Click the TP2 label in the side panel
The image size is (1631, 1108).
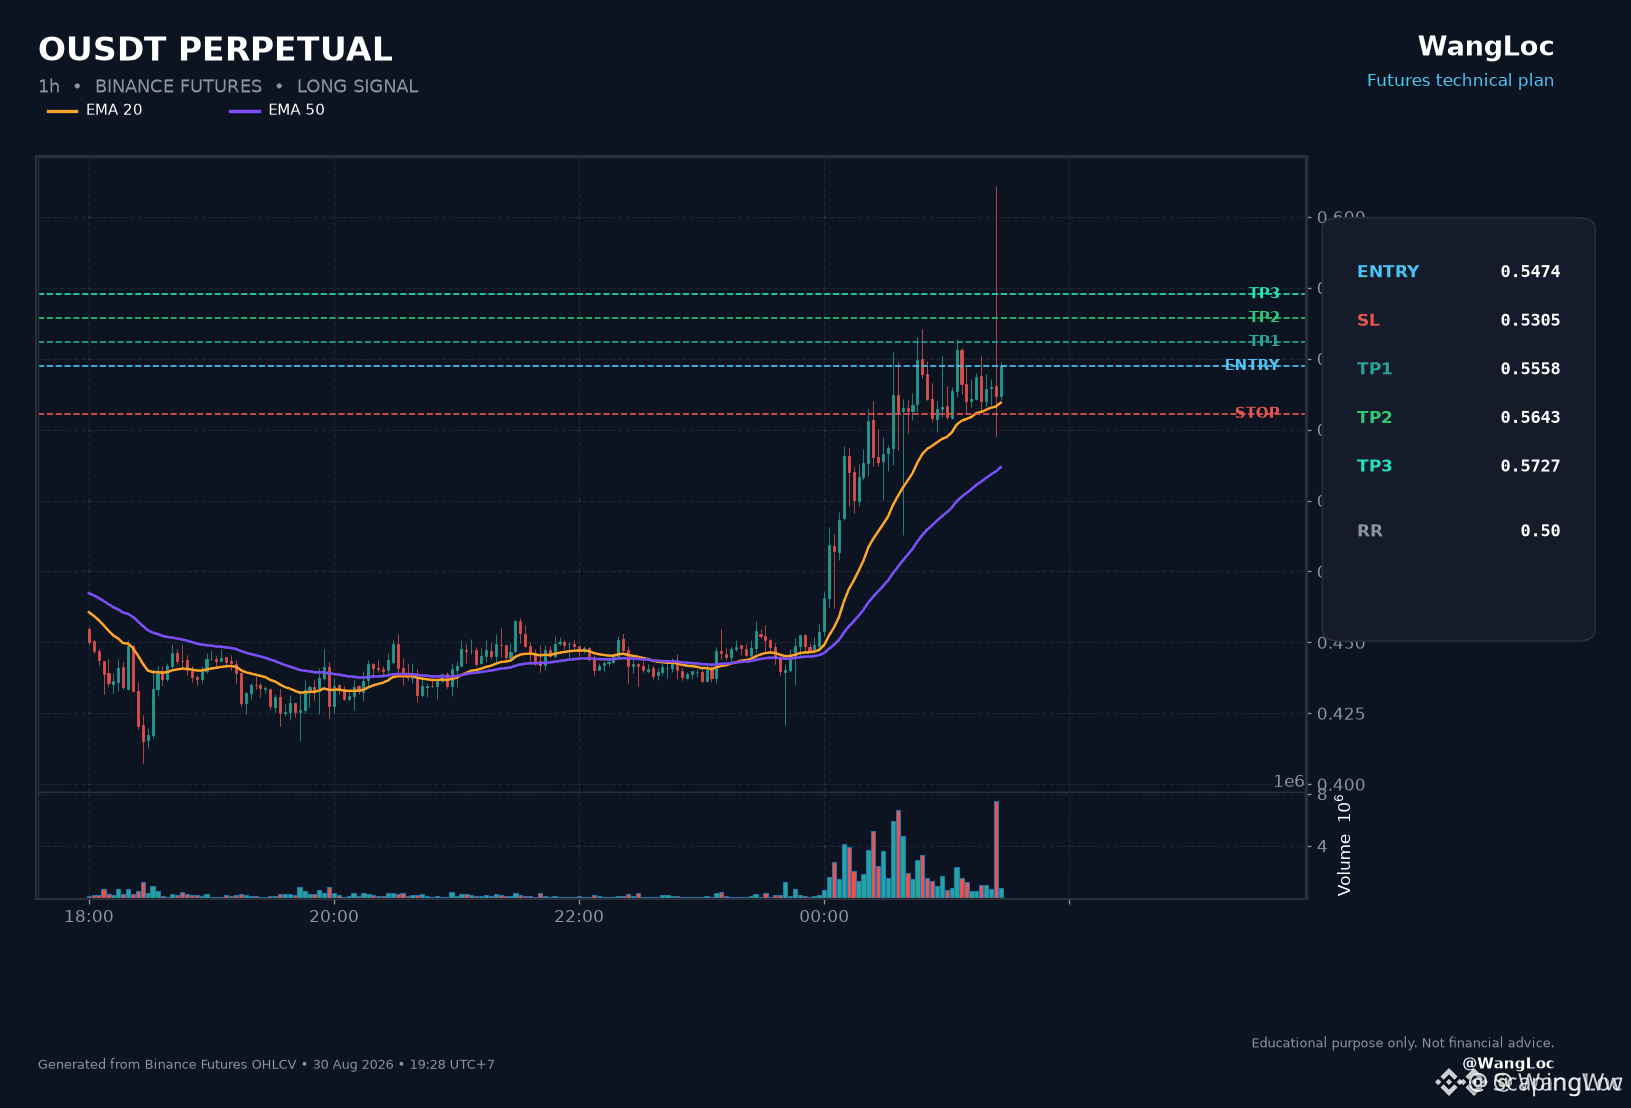click(1374, 418)
